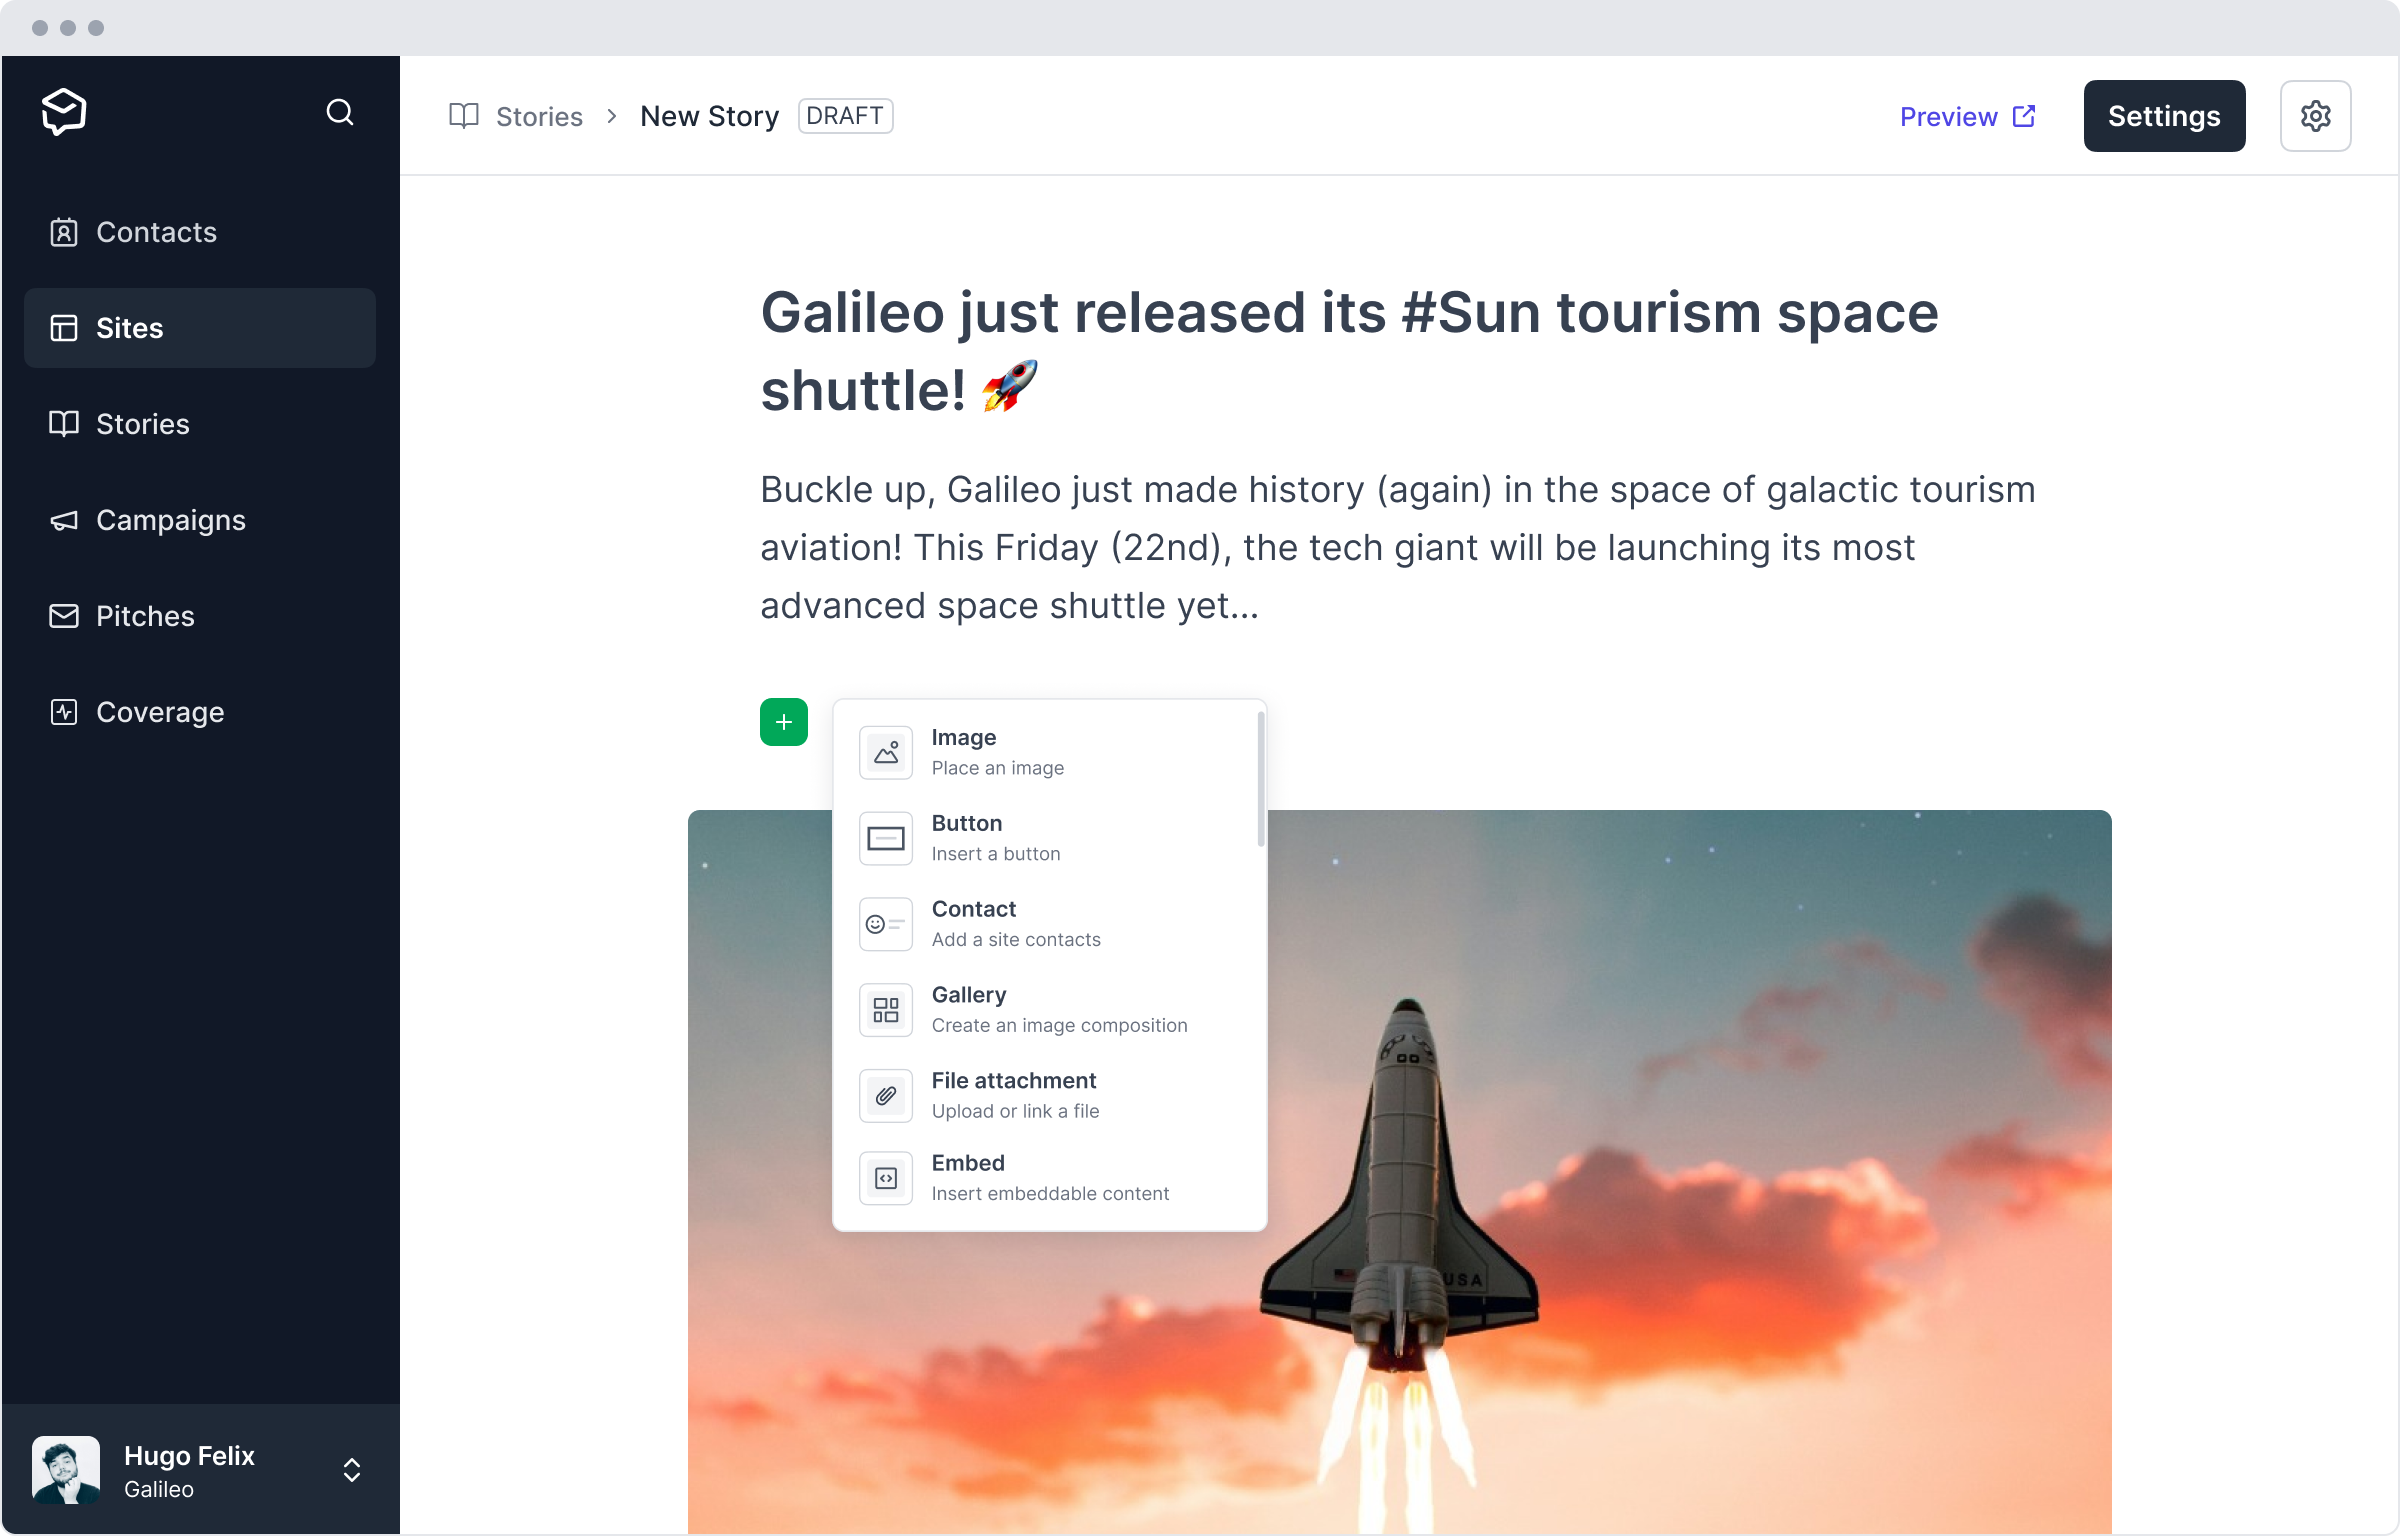Click the Stories book icon in sidebar
The height and width of the screenshot is (1536, 2400).
point(63,423)
